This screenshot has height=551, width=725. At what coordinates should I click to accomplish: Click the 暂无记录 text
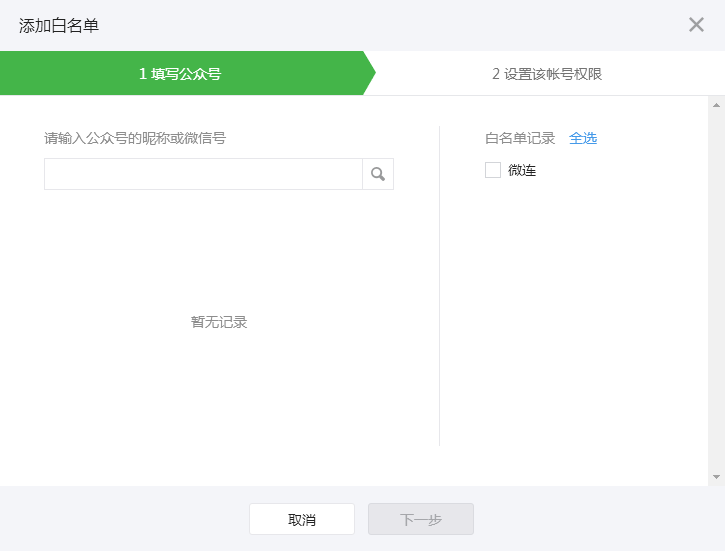(x=219, y=322)
